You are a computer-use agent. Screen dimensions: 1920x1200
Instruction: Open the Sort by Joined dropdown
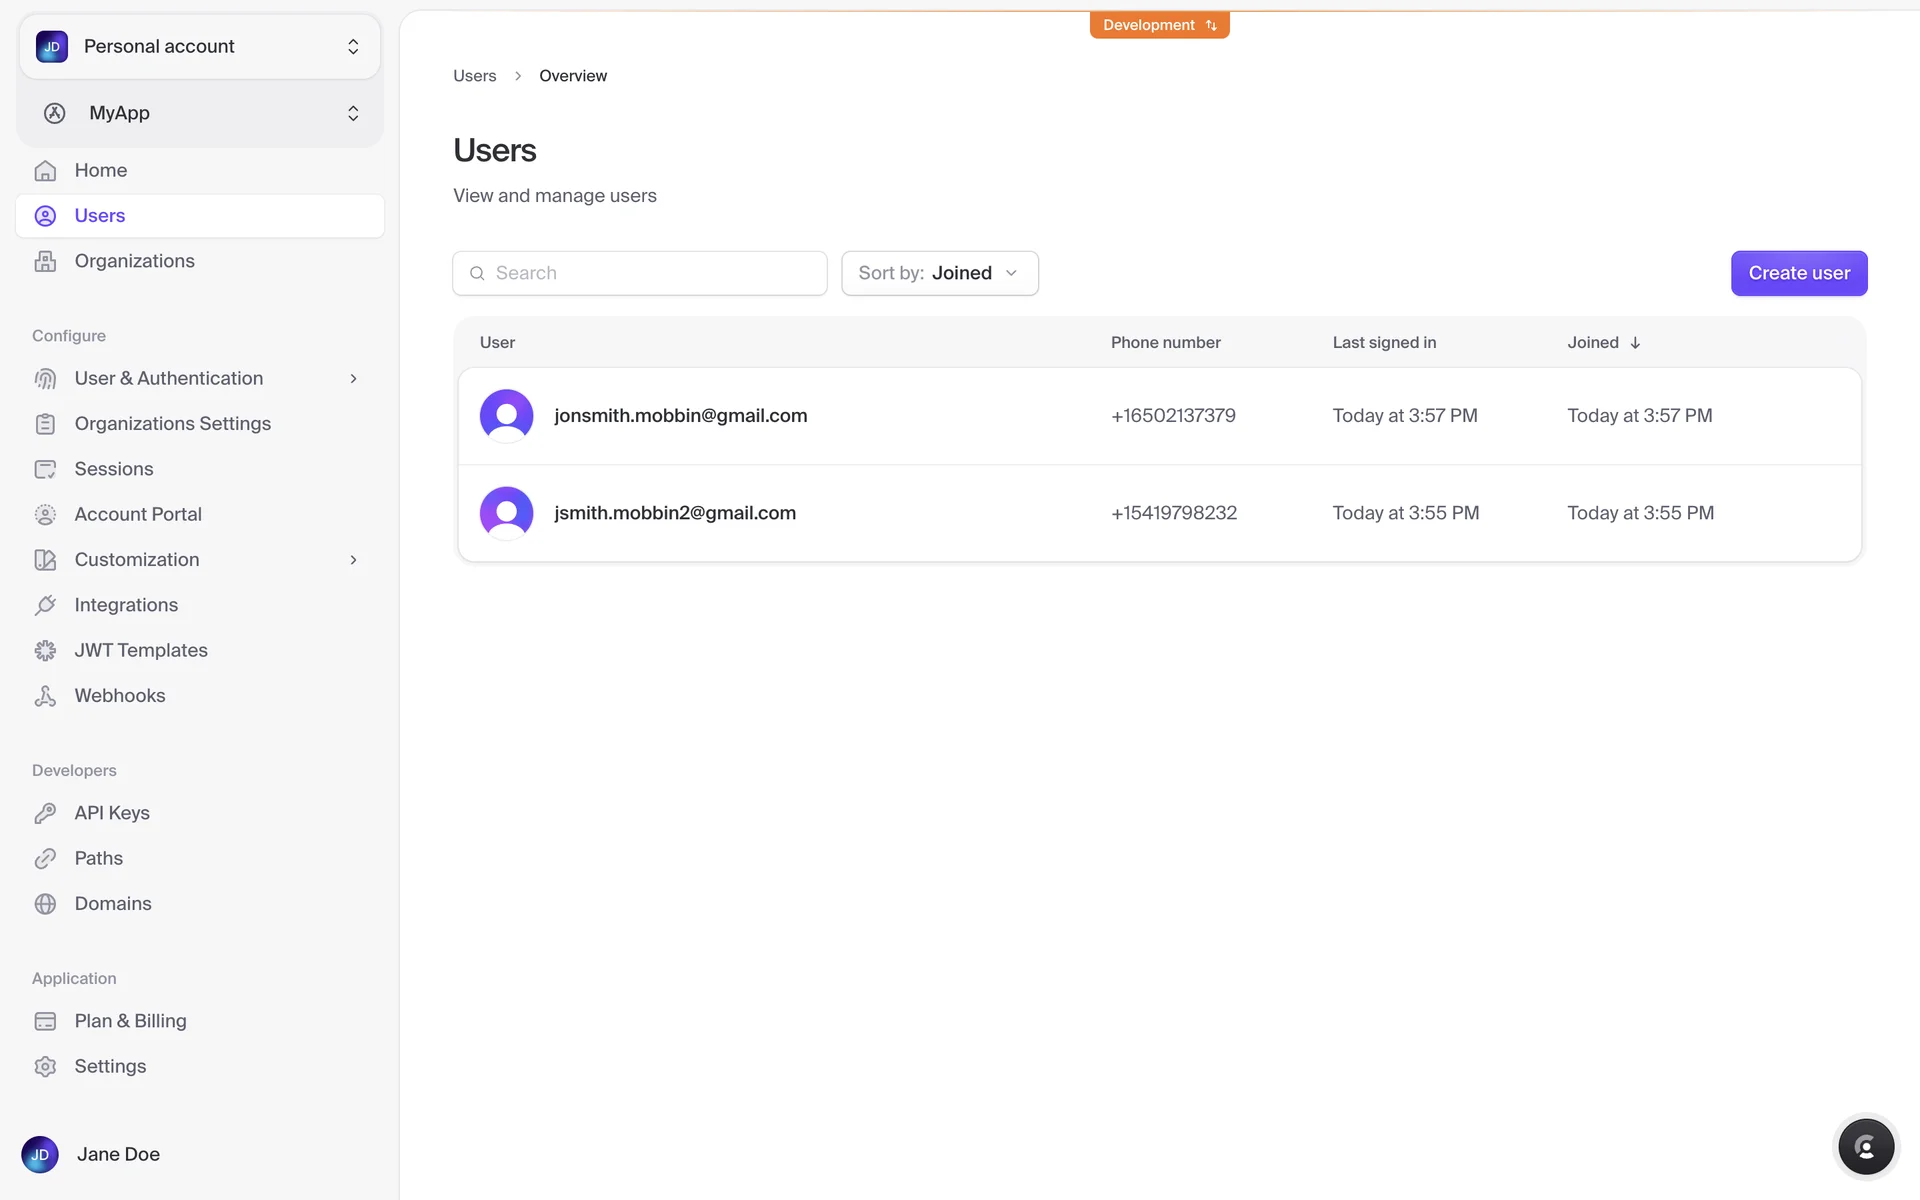(939, 273)
